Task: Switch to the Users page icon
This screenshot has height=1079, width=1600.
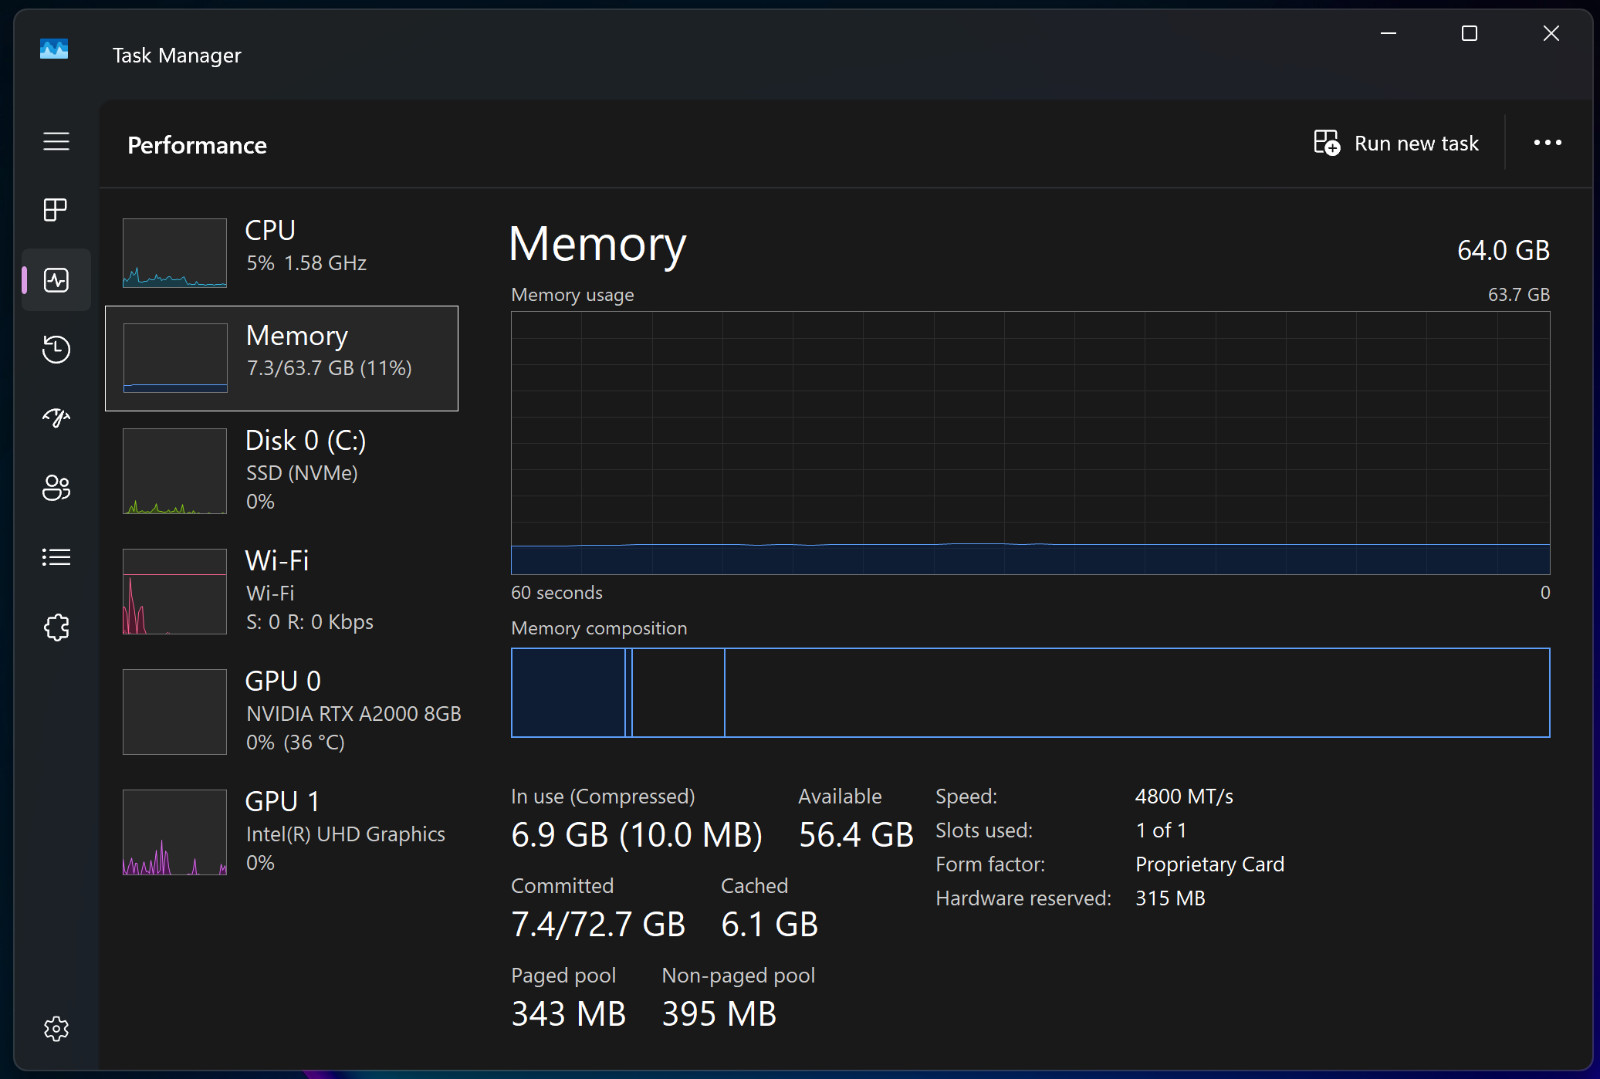Action: coord(56,488)
